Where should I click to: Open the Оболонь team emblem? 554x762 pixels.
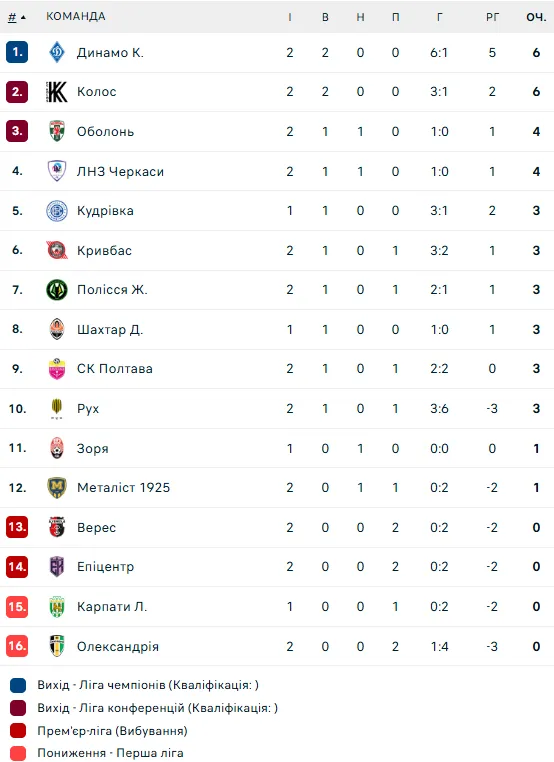pos(57,131)
